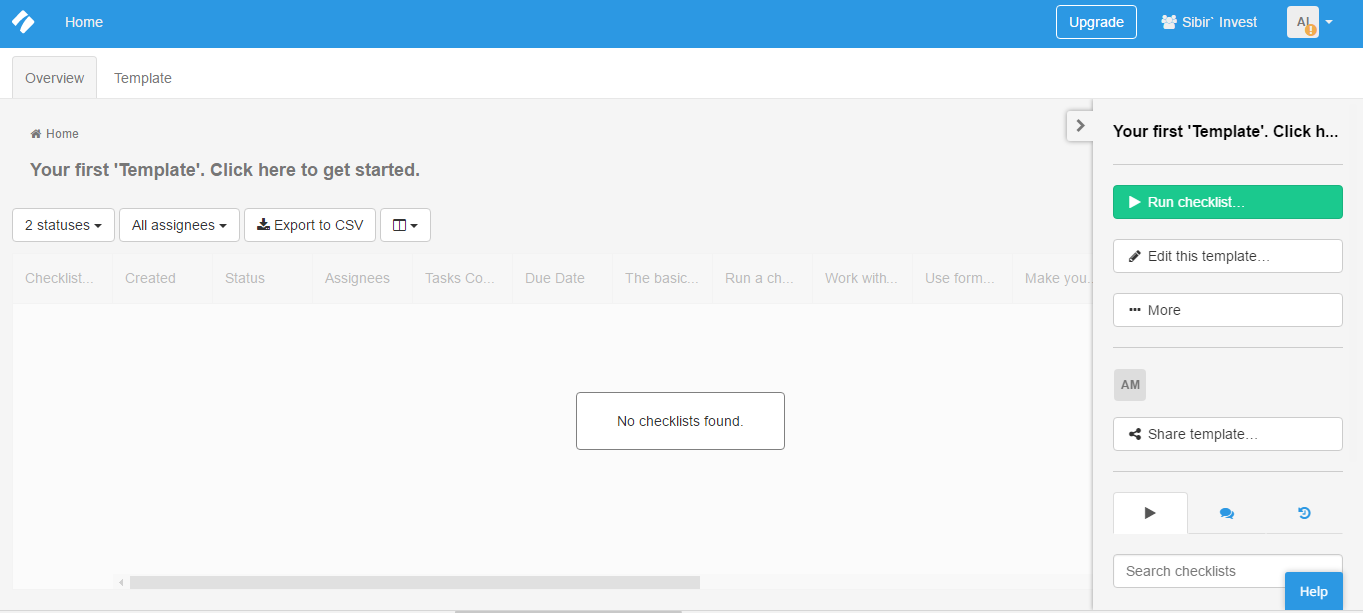Click the Home breadcrumb link
This screenshot has height=613, width=1363.
click(55, 134)
